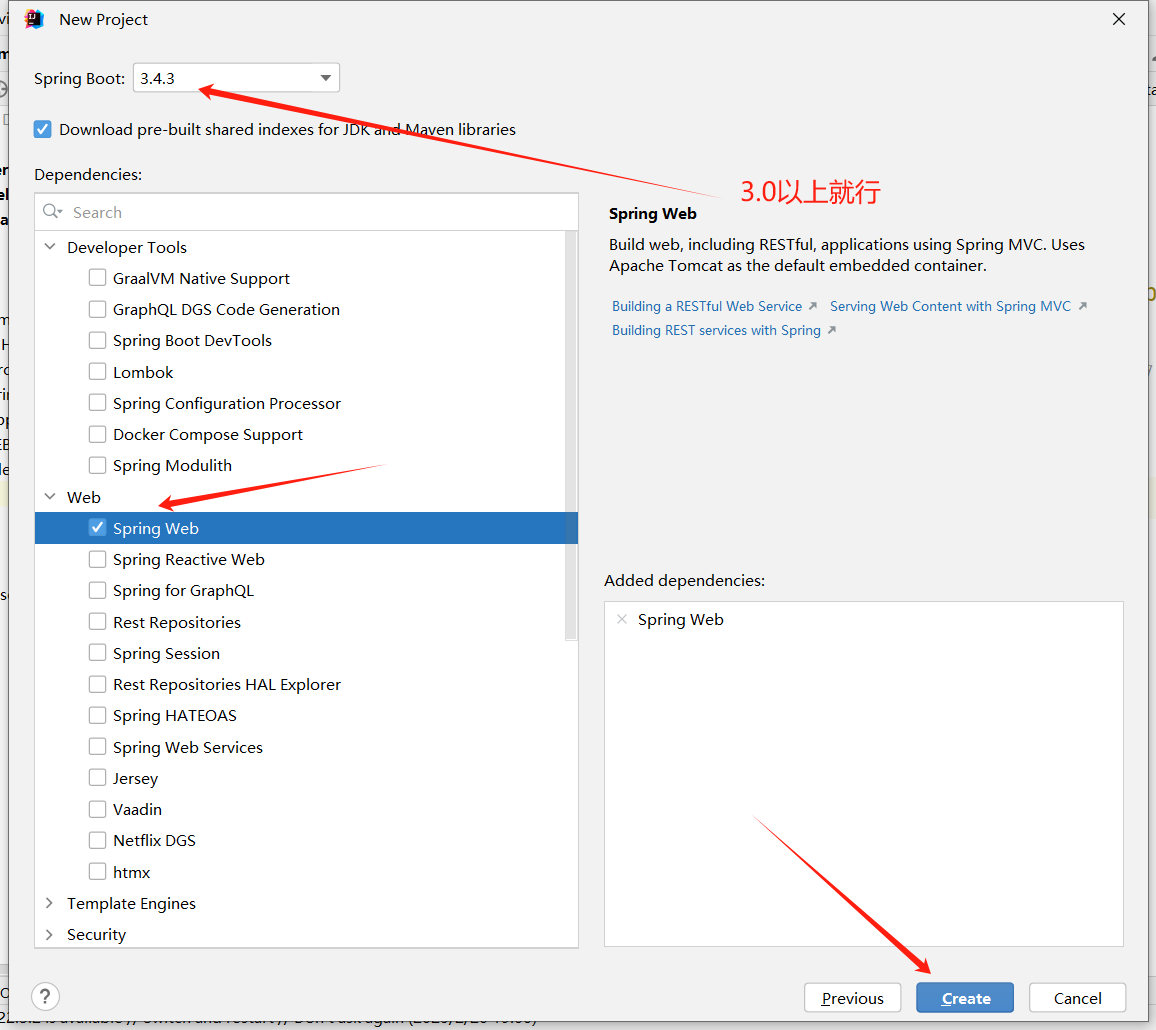Check the Spring Modulith checkbox
Viewport: 1156px width, 1030px height.
point(97,465)
